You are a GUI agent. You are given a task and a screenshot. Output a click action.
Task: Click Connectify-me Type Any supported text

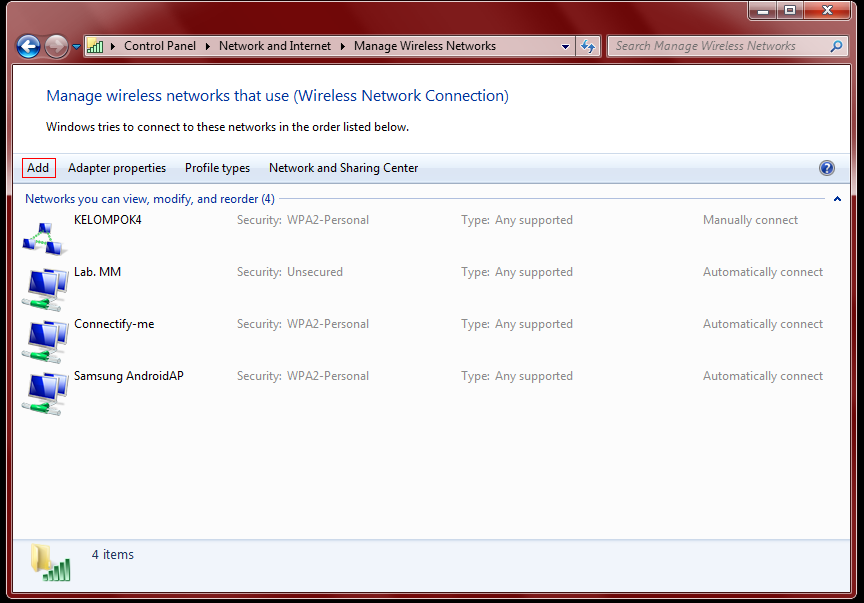(x=517, y=324)
